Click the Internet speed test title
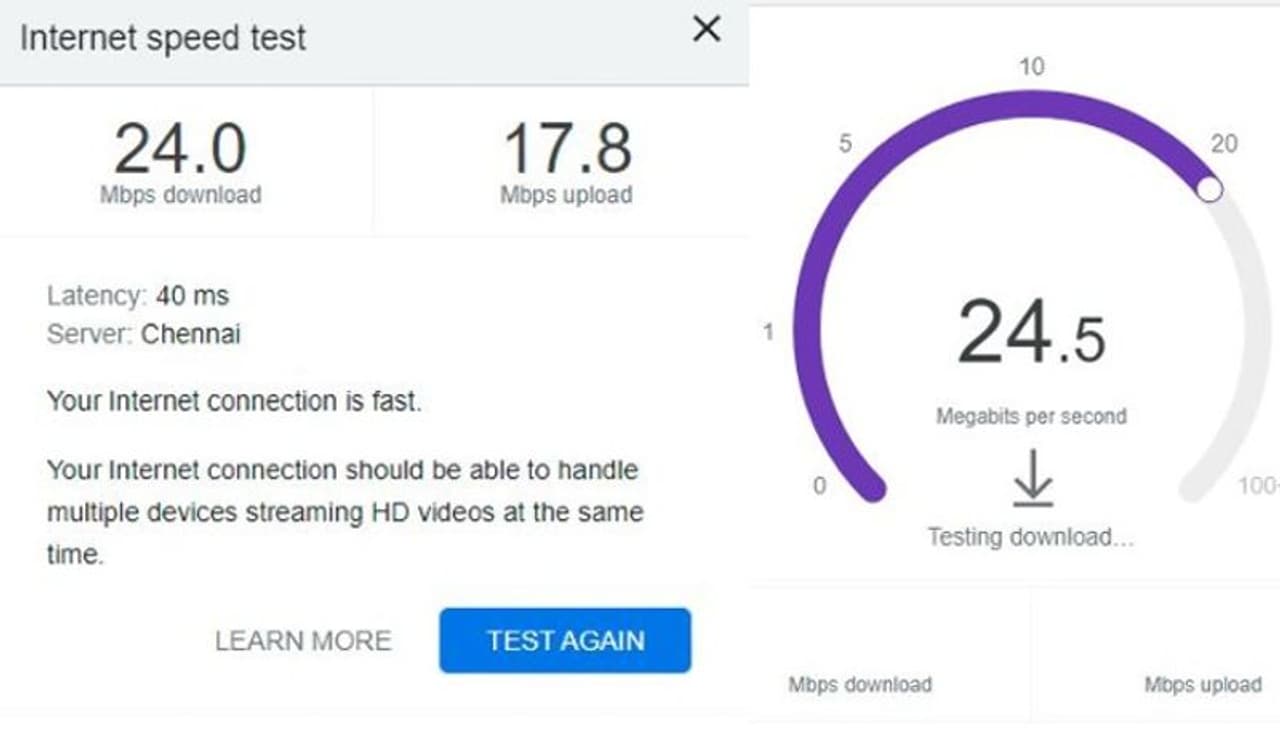This screenshot has width=1280, height=731. 163,38
